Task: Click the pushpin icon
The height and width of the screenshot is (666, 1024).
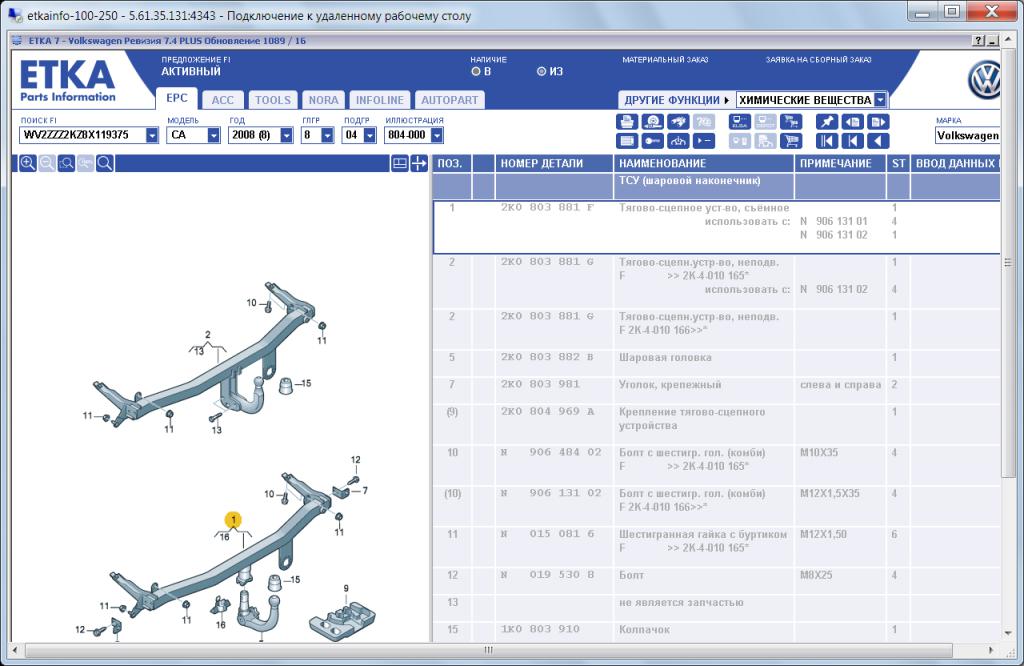Action: (827, 121)
